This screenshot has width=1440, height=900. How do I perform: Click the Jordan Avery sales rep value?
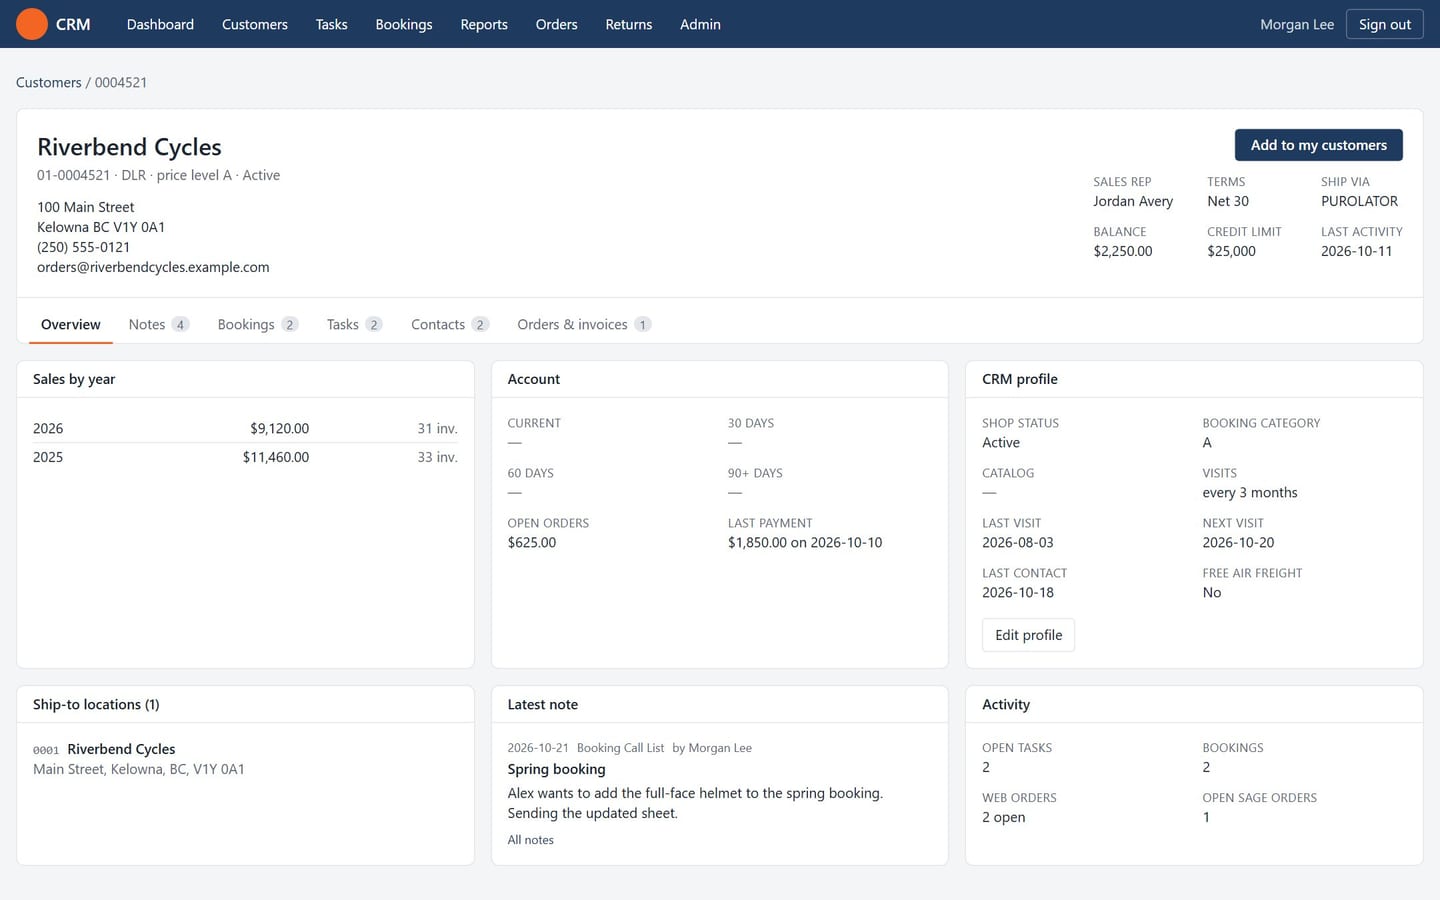pos(1133,201)
